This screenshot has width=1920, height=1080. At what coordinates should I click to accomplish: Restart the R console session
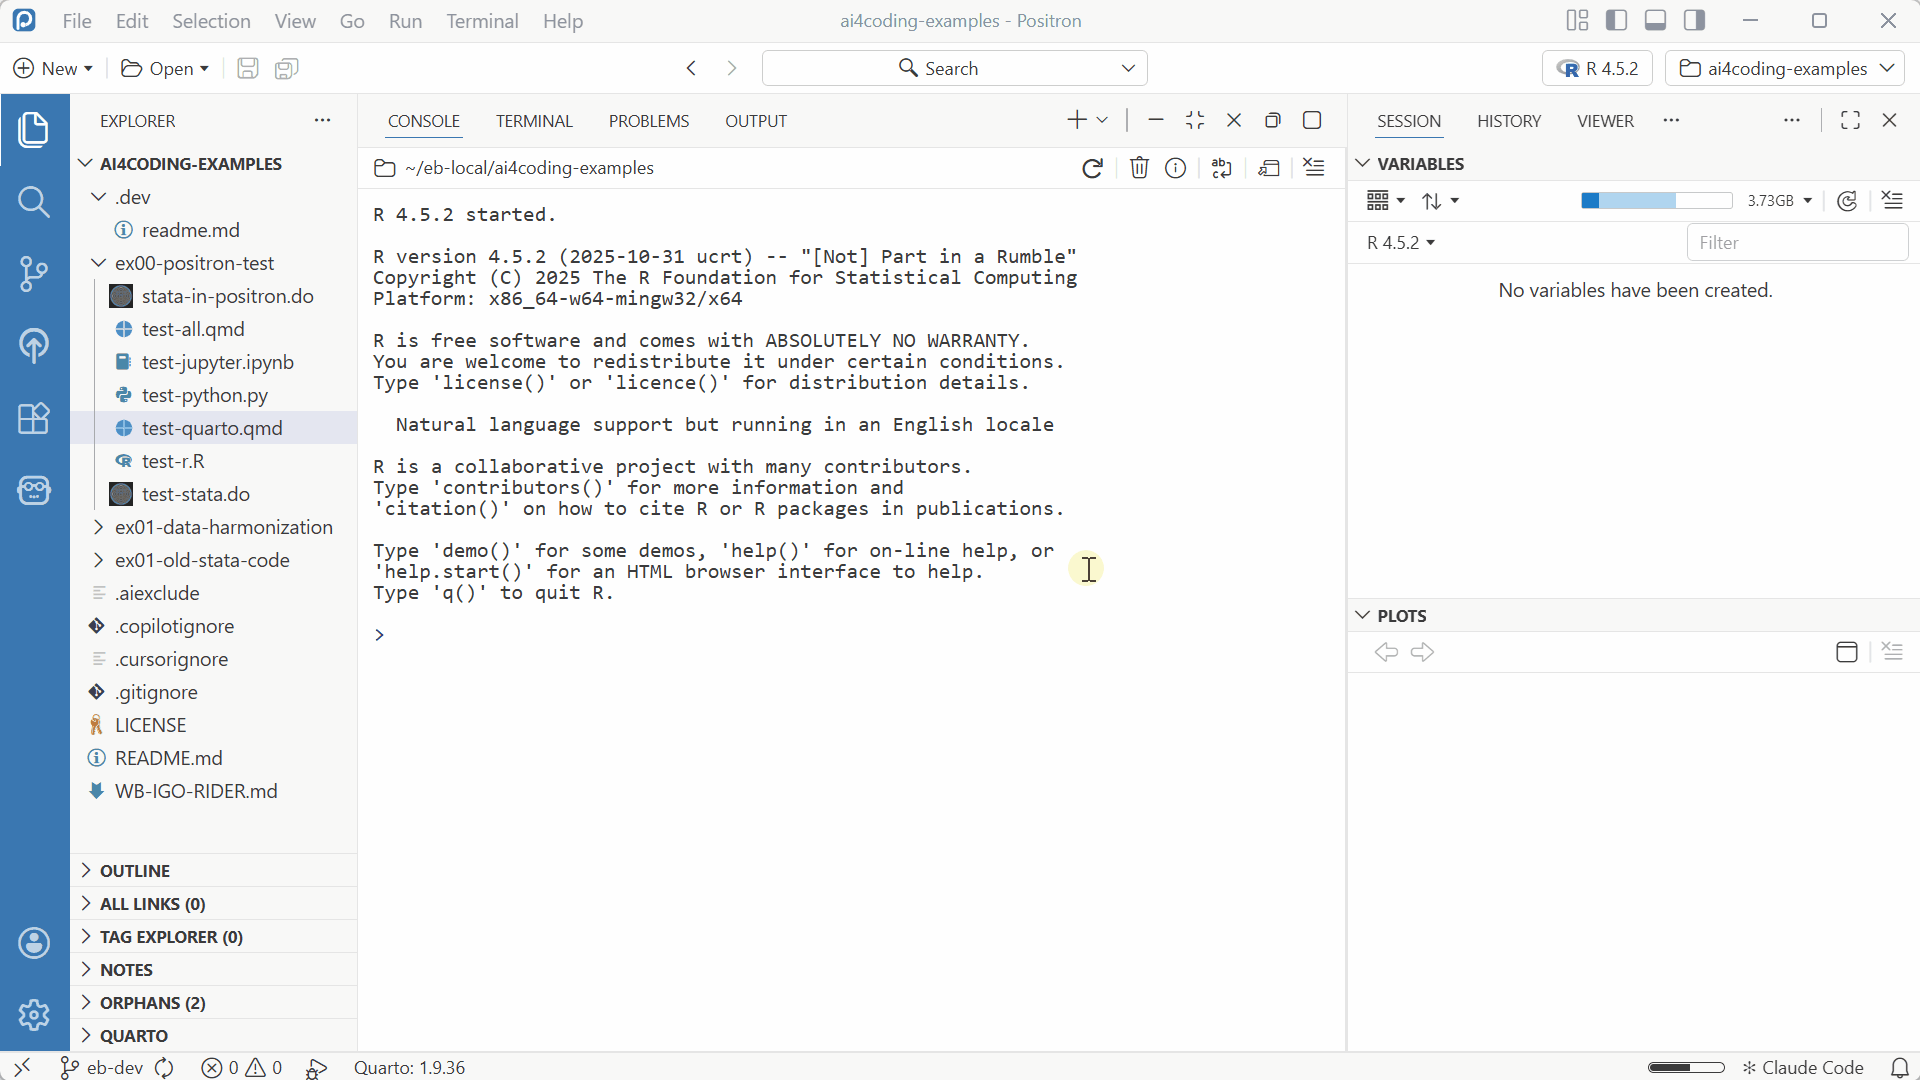(1092, 168)
